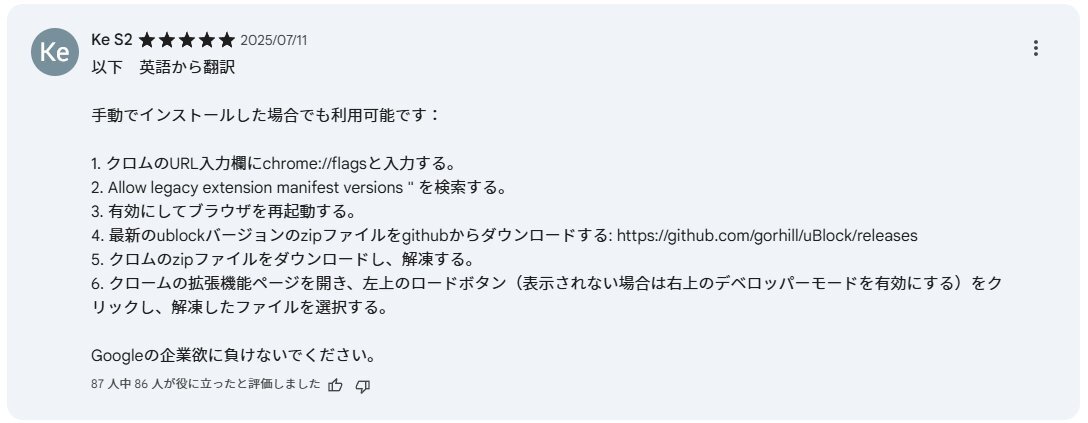1088x423 pixels.
Task: Click the fifth rating star
Action: [227, 40]
